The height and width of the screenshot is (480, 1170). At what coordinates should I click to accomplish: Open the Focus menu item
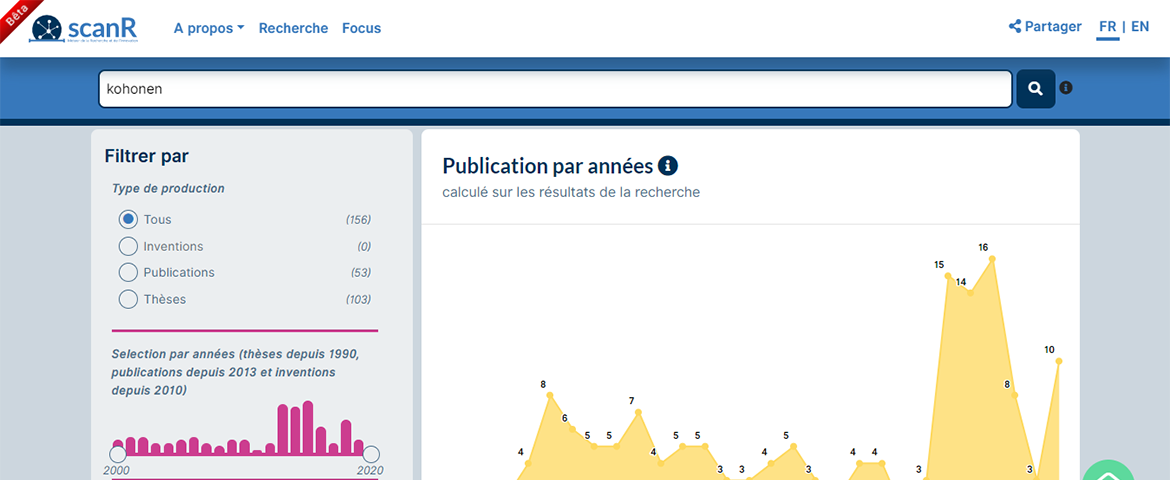point(361,28)
